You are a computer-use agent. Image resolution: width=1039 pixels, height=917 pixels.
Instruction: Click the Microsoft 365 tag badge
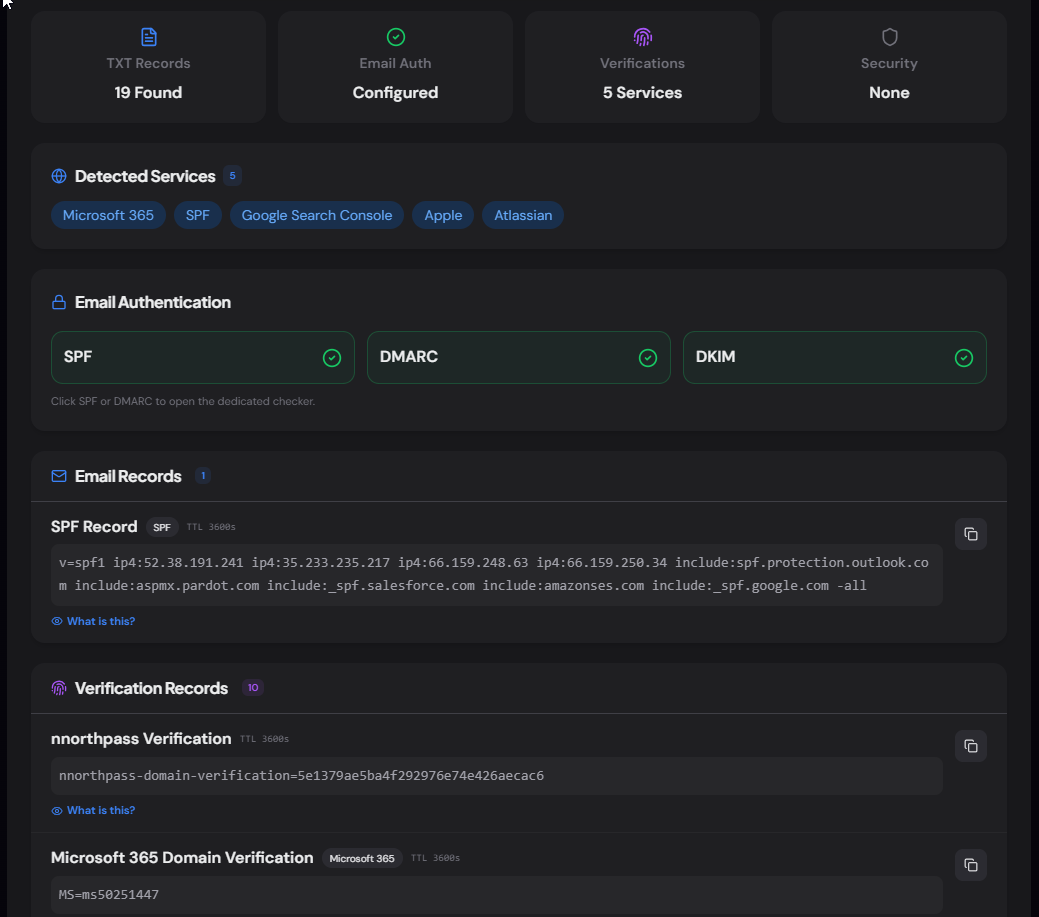(x=362, y=858)
